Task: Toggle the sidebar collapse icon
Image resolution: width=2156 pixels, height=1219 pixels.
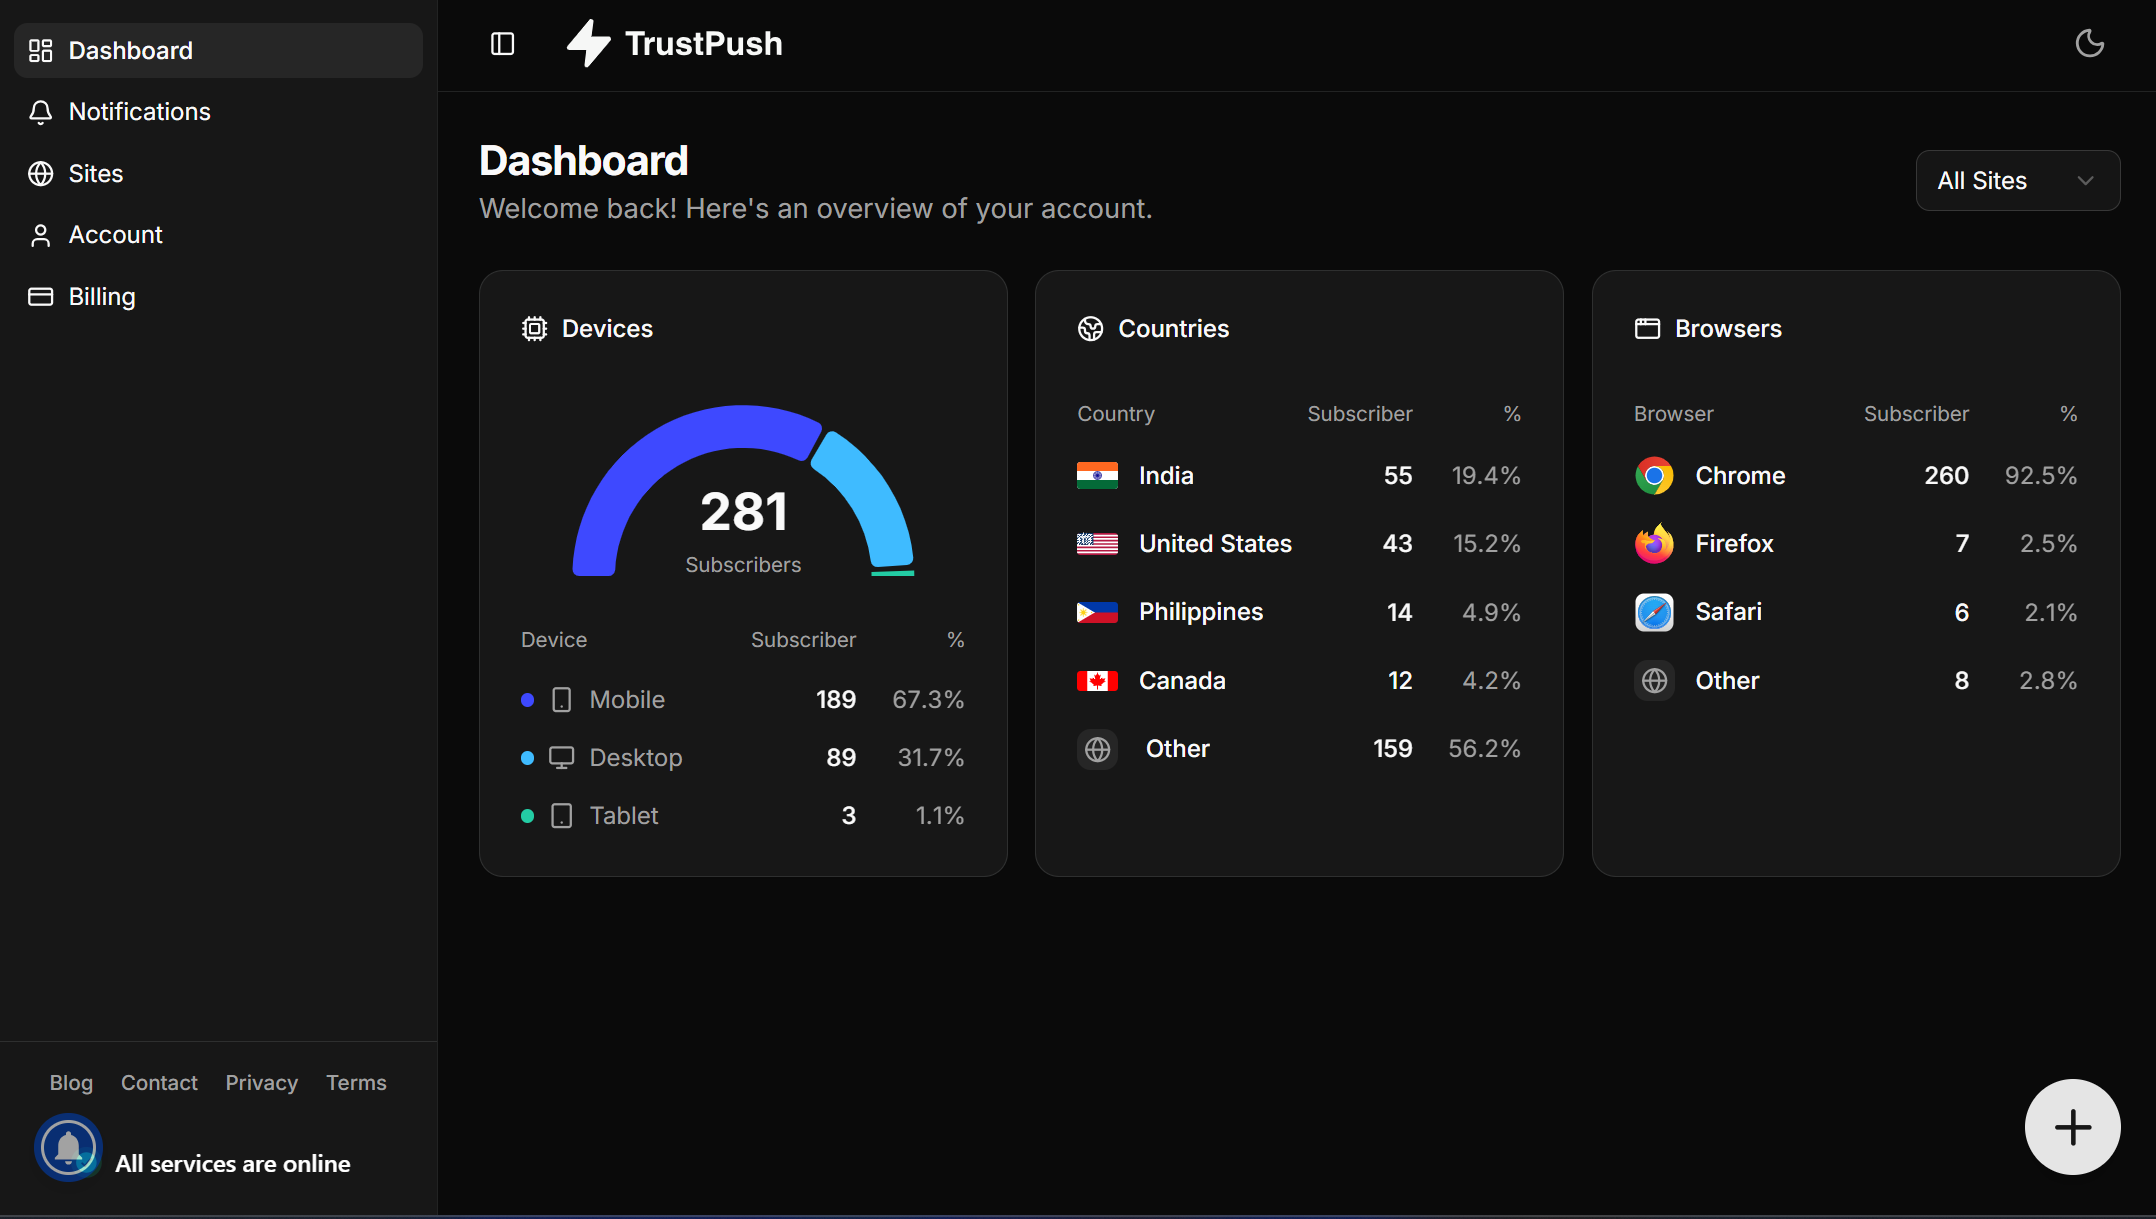Action: [502, 44]
